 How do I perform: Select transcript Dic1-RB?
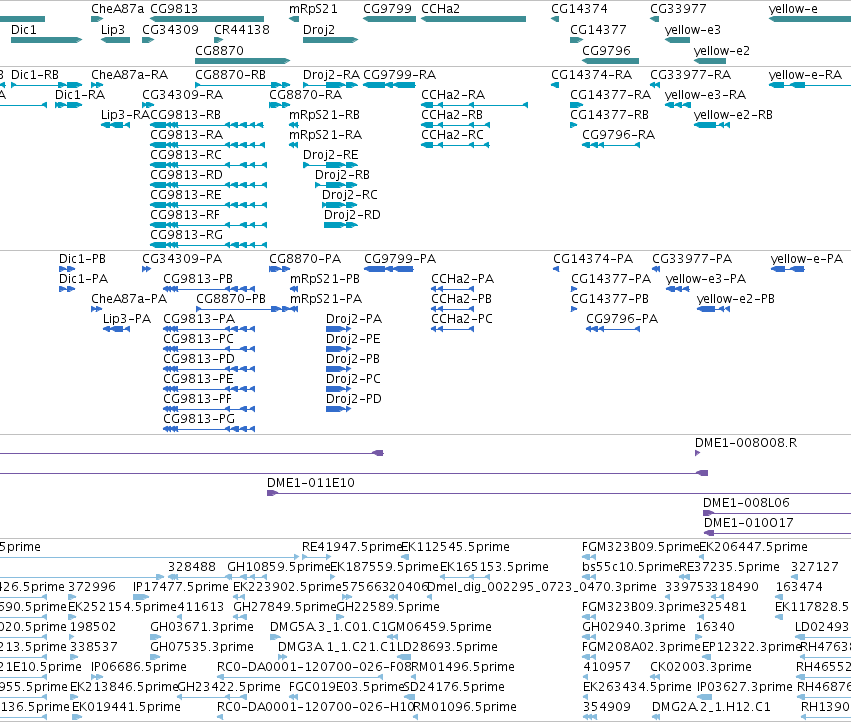(x=35, y=74)
